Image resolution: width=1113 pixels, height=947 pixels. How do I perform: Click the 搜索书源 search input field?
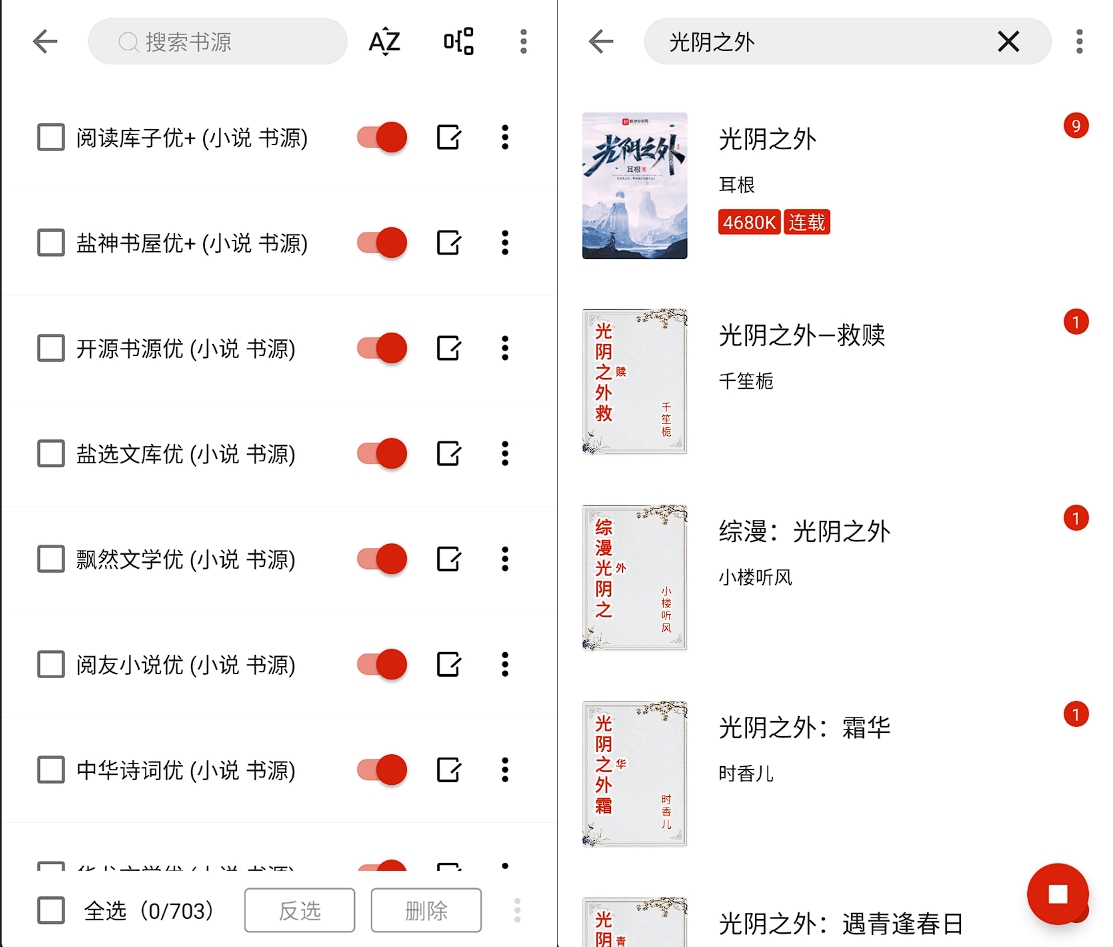[218, 41]
